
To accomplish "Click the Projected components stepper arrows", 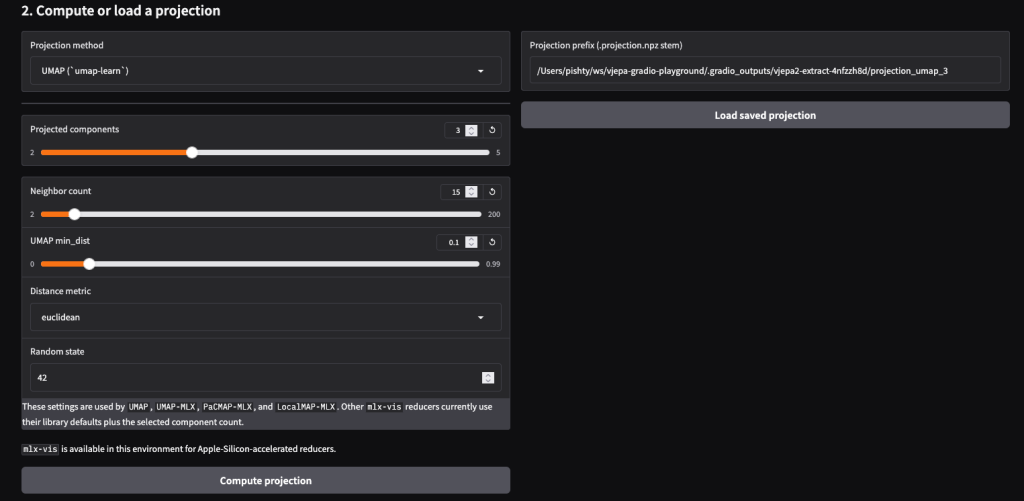I will (472, 130).
